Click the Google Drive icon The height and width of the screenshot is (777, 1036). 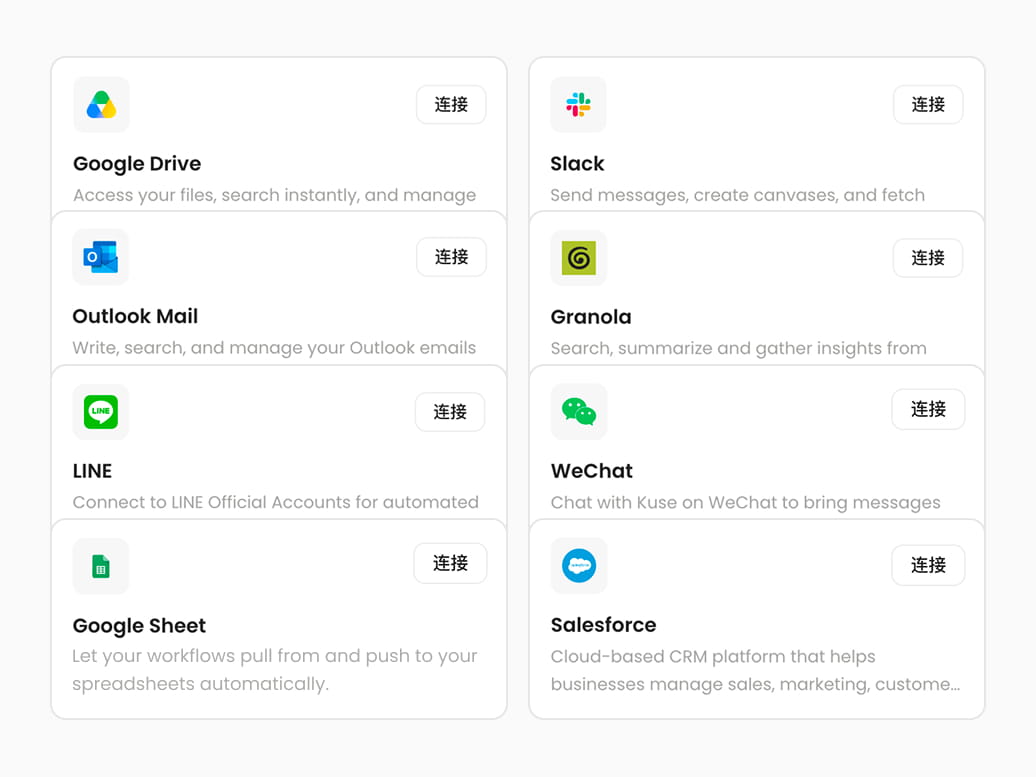(x=101, y=104)
